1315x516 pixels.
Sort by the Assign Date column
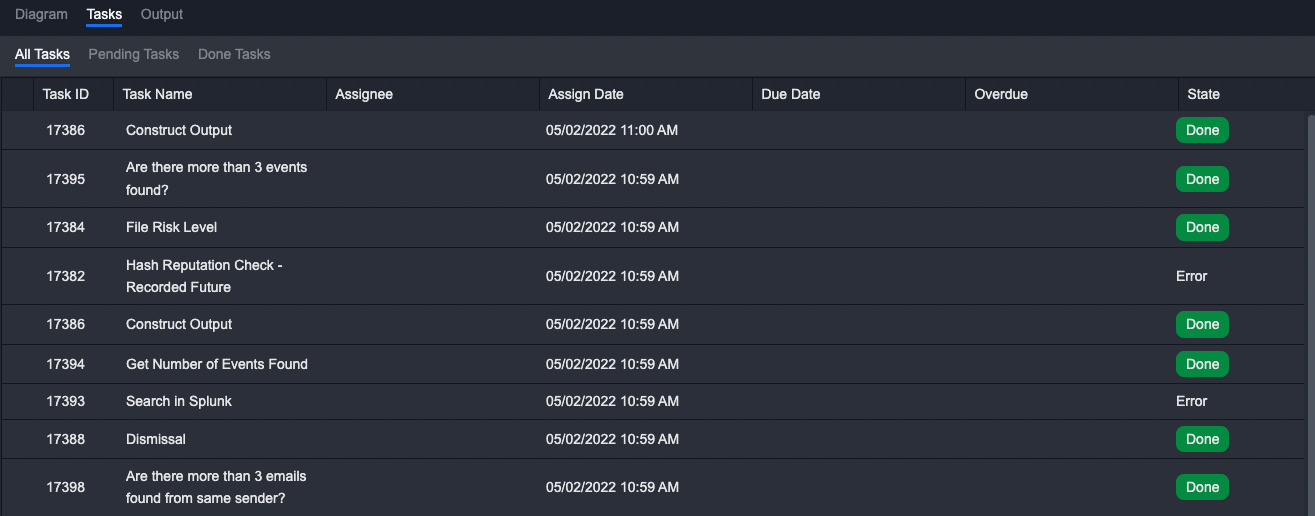[585, 94]
